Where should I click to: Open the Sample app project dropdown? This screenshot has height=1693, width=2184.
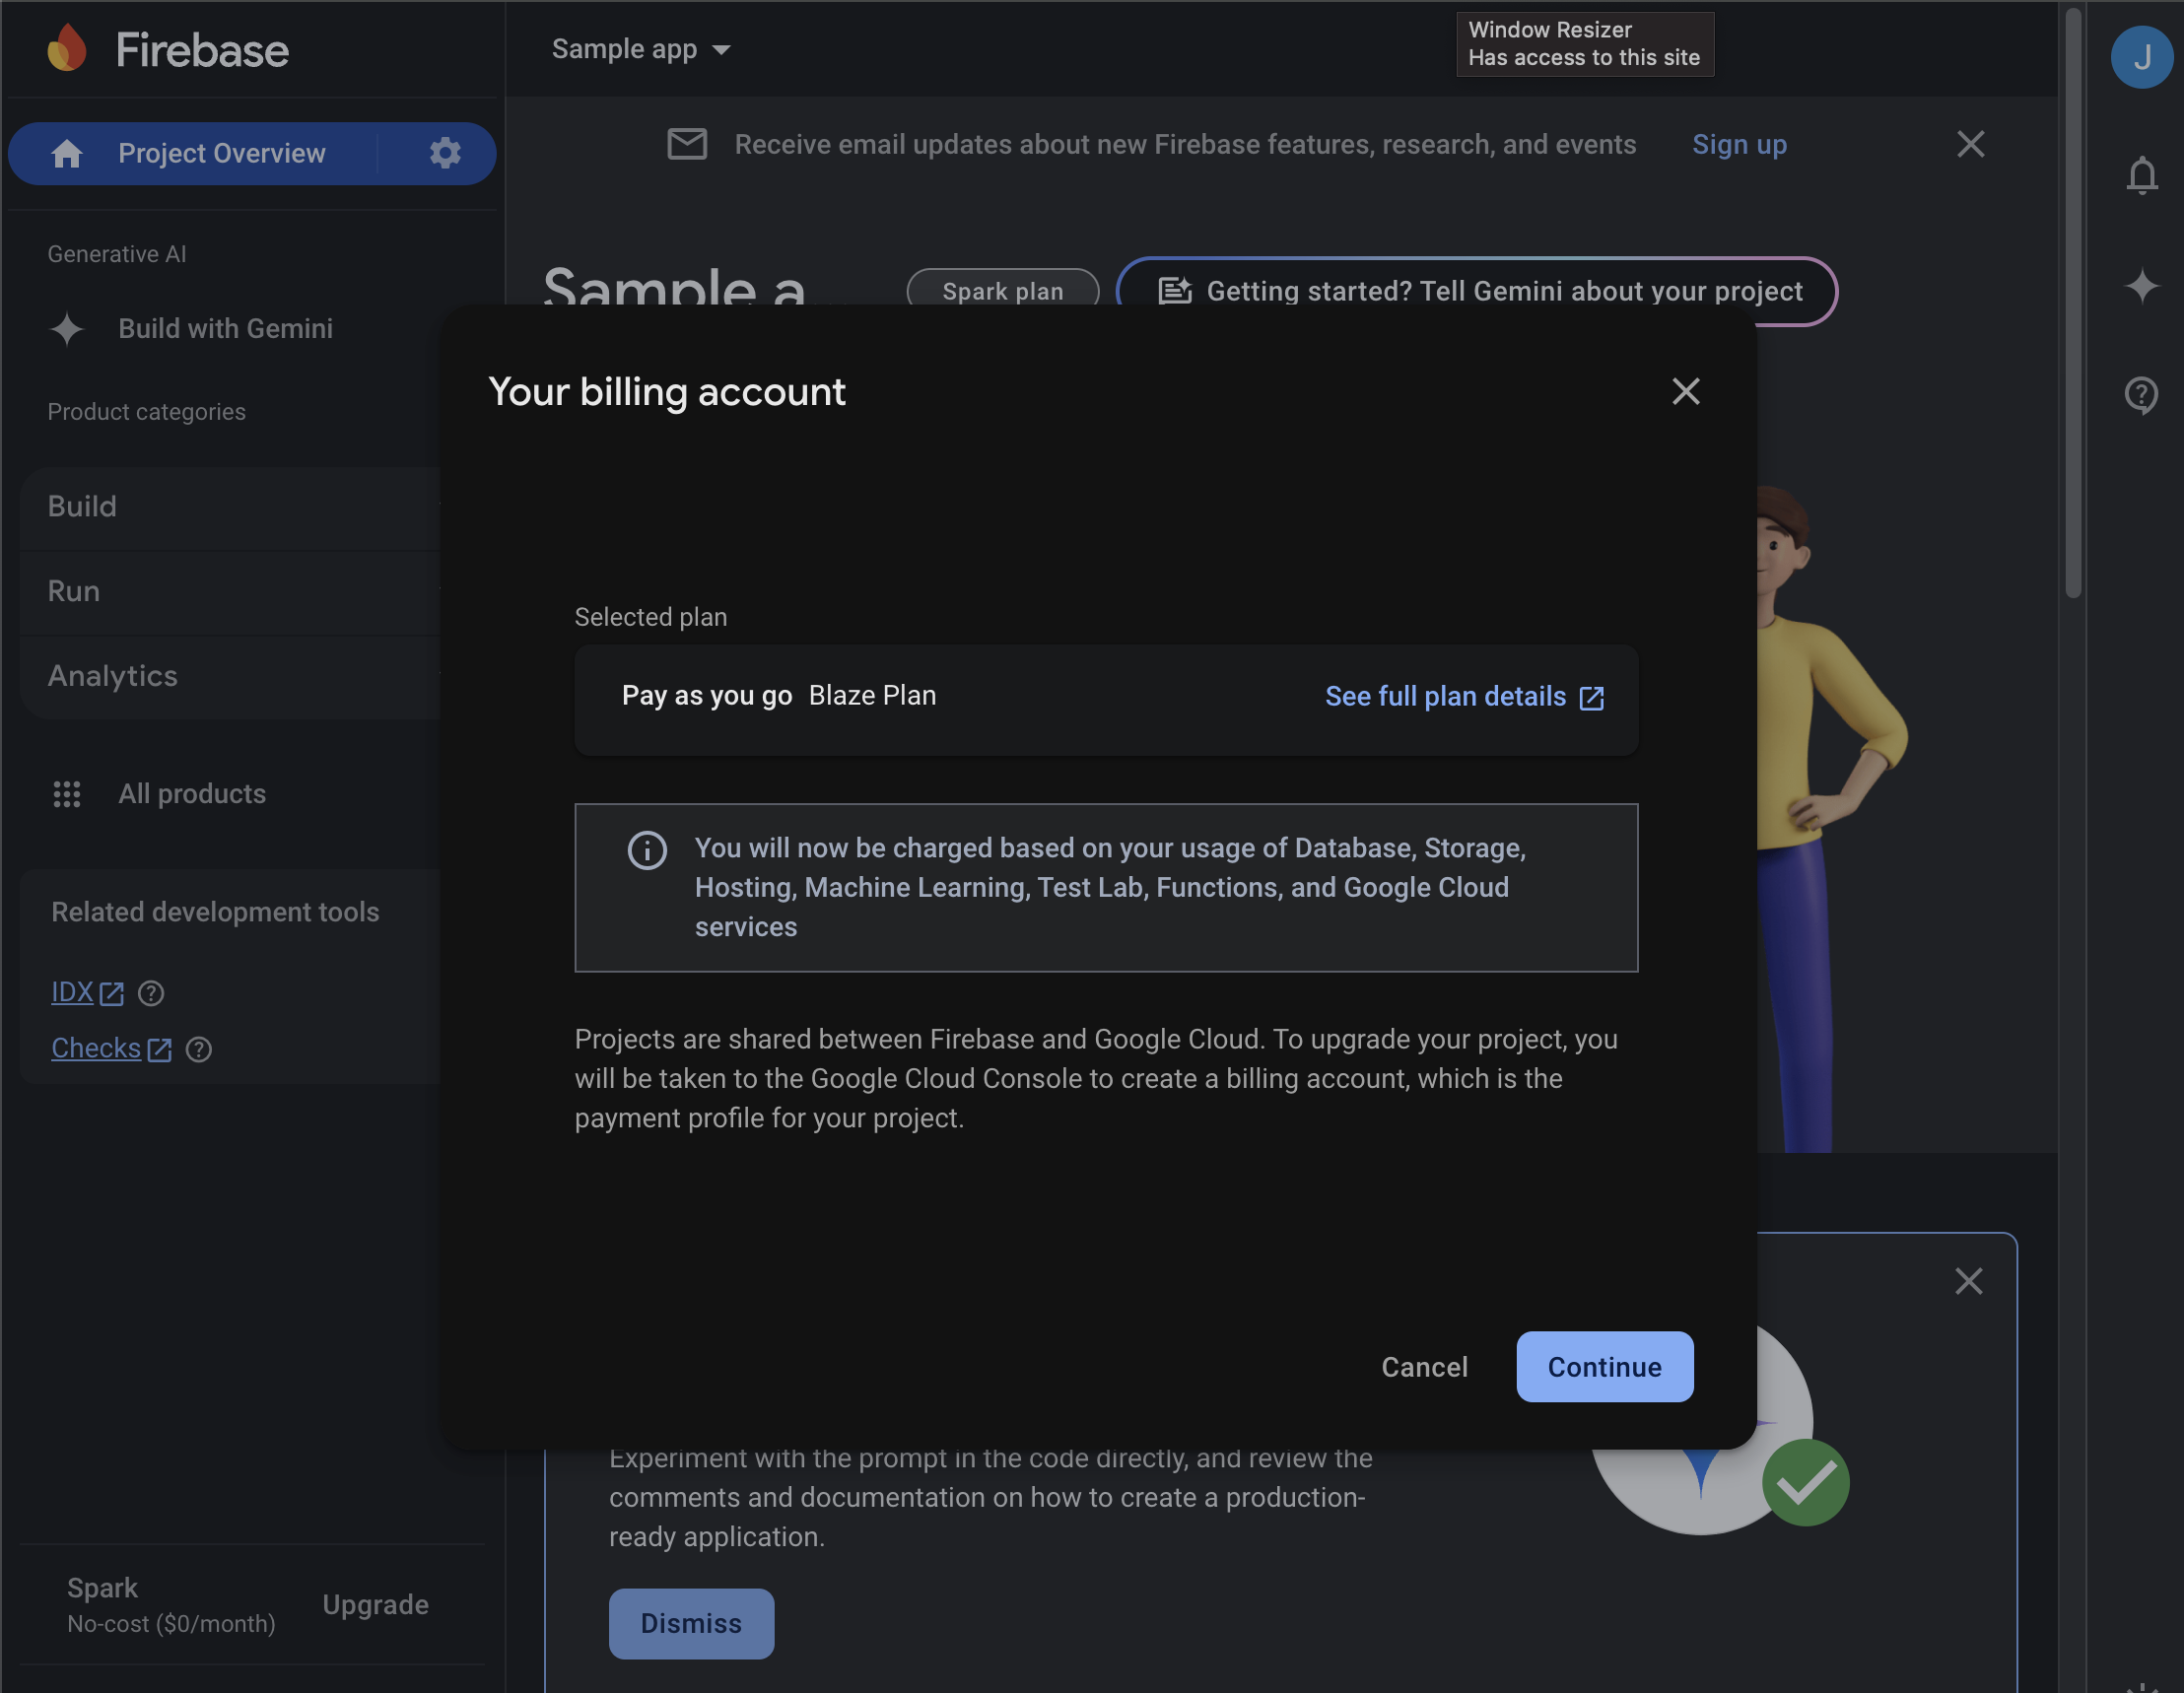(640, 48)
